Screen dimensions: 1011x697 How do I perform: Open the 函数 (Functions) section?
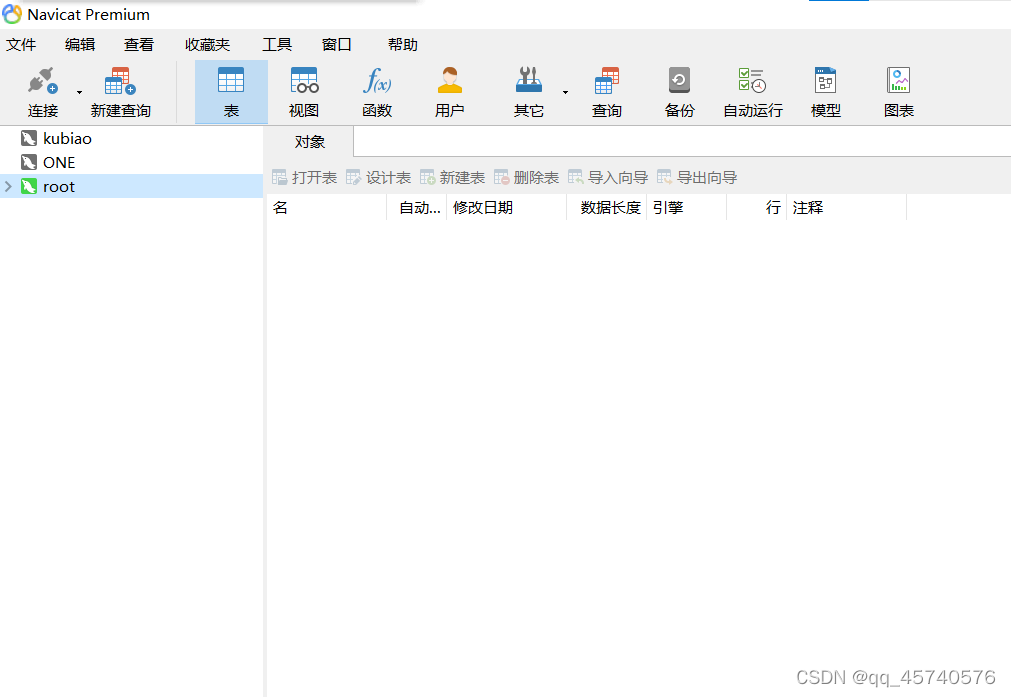point(377,90)
